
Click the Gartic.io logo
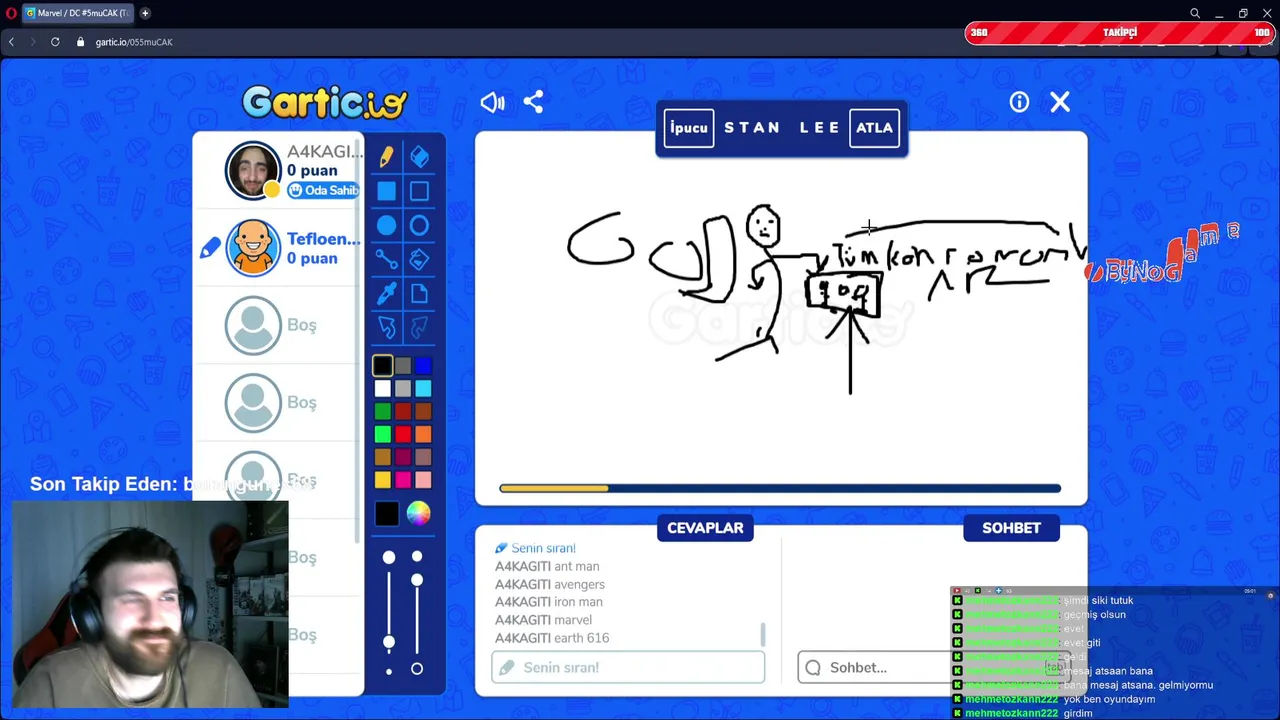click(324, 102)
